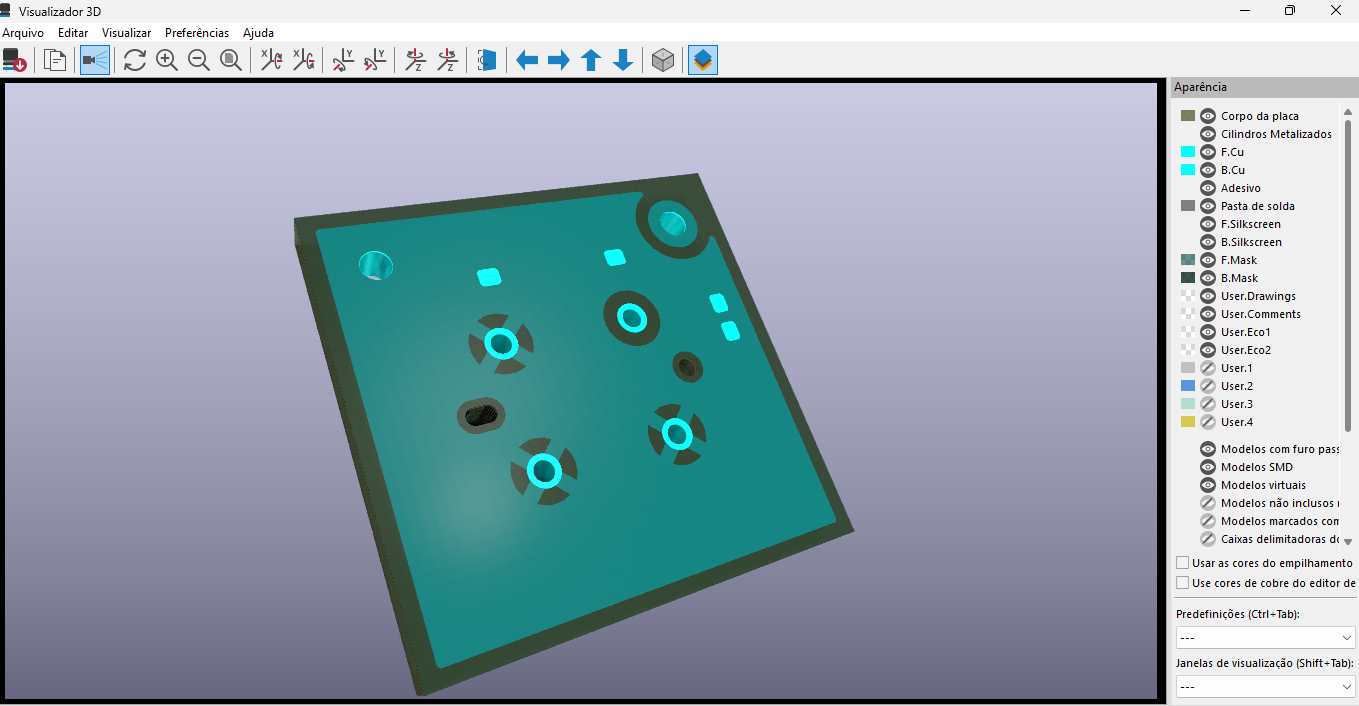The width and height of the screenshot is (1359, 706).
Task: Toggle visibility of B.Cu layer
Action: click(x=1208, y=170)
